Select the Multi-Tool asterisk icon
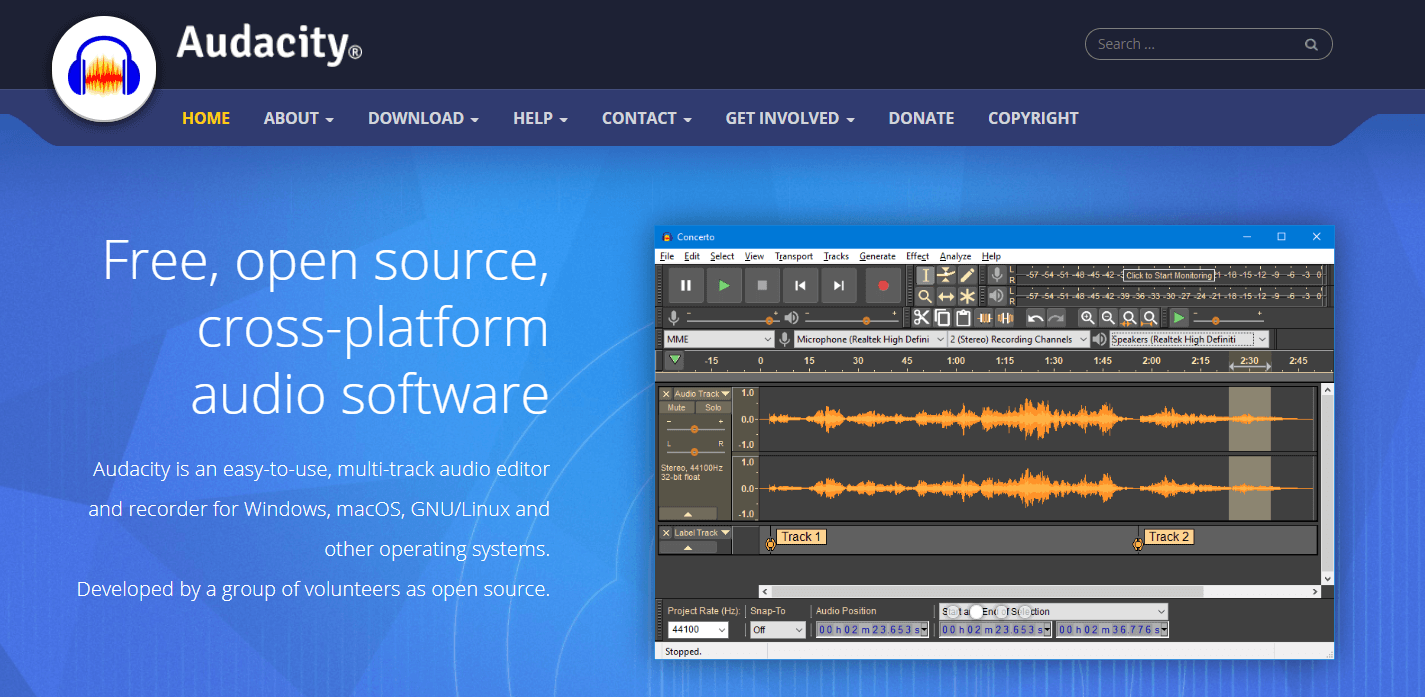 pos(967,297)
